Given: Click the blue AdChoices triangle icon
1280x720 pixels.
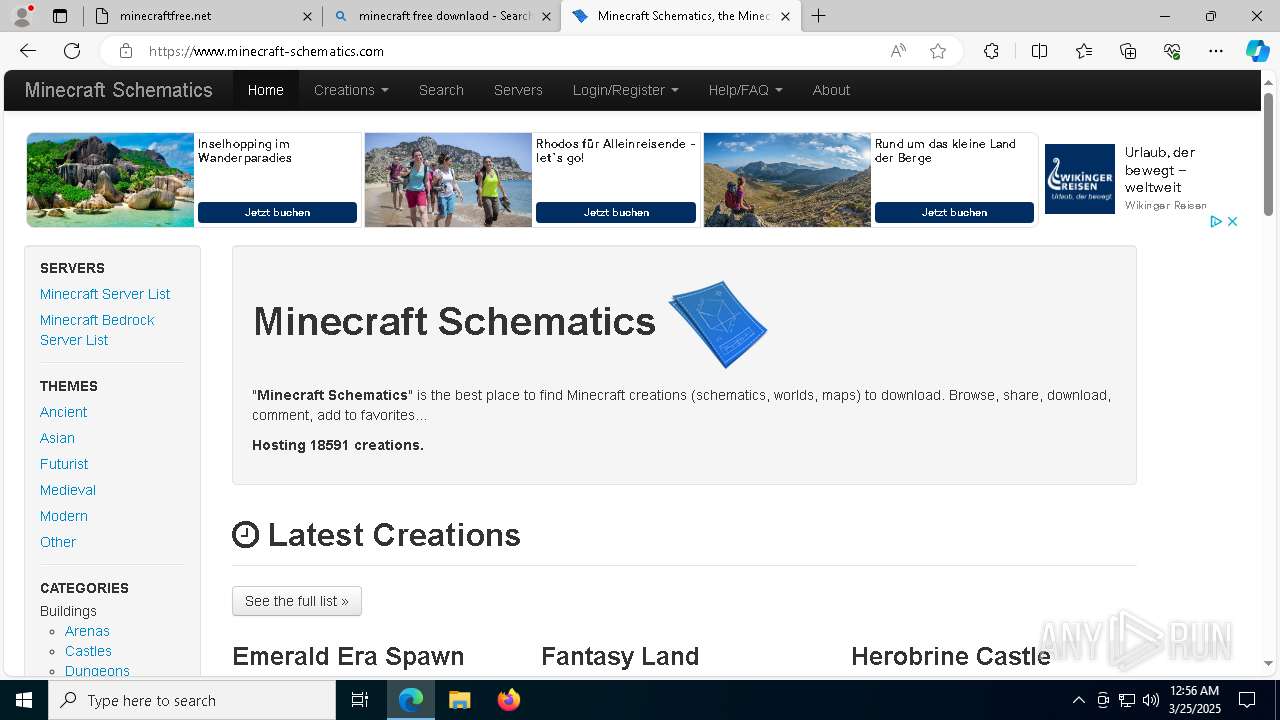Looking at the screenshot, I should [x=1216, y=222].
